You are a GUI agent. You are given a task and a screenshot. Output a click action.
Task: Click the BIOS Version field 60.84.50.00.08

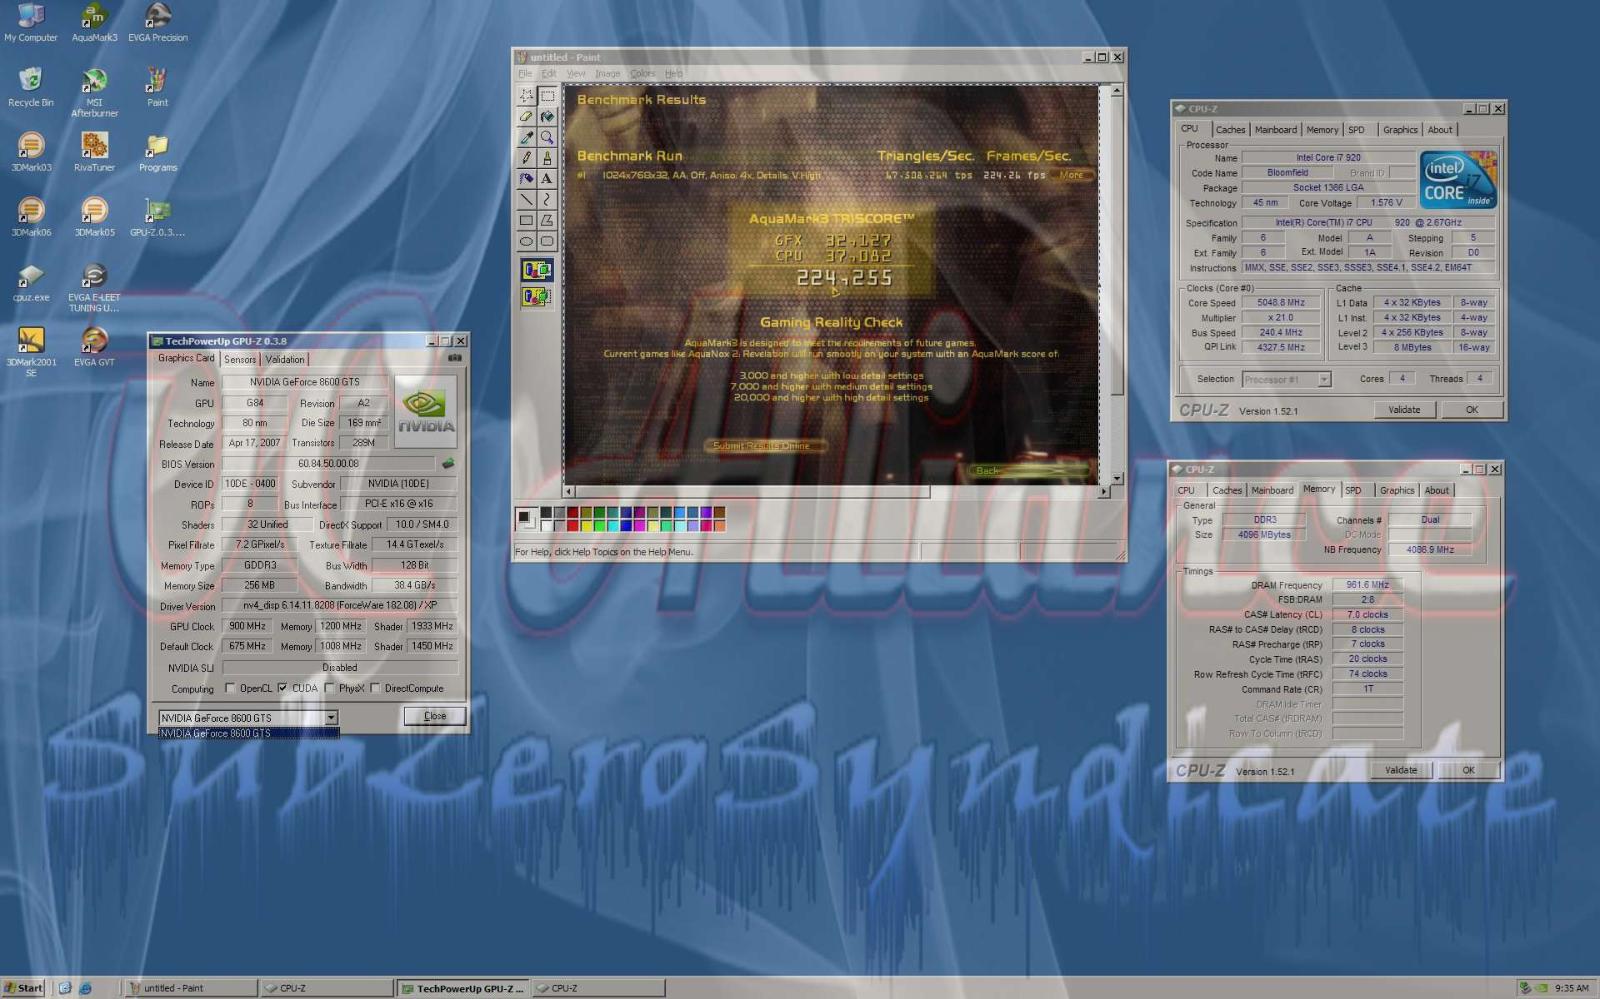pyautogui.click(x=328, y=463)
